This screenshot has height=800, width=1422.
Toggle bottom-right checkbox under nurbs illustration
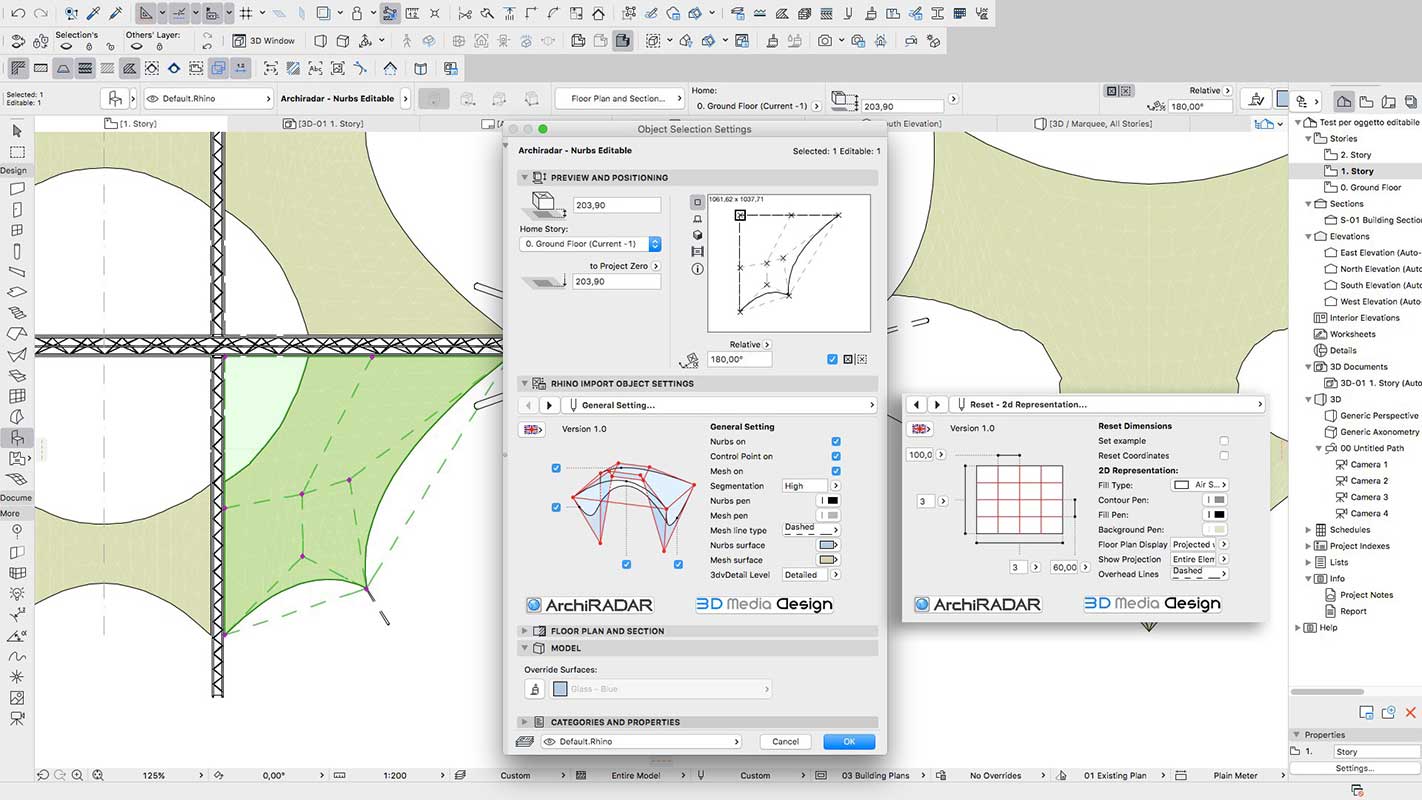click(x=678, y=565)
